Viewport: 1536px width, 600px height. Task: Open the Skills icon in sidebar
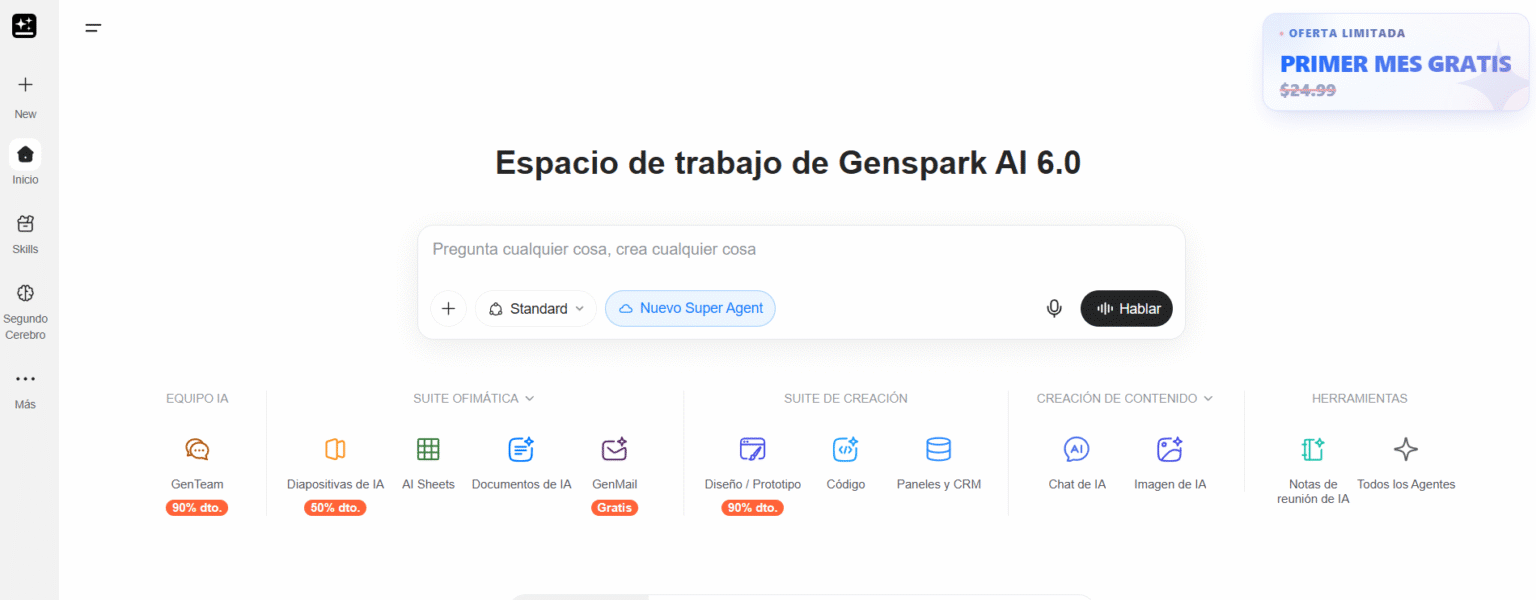click(x=26, y=223)
